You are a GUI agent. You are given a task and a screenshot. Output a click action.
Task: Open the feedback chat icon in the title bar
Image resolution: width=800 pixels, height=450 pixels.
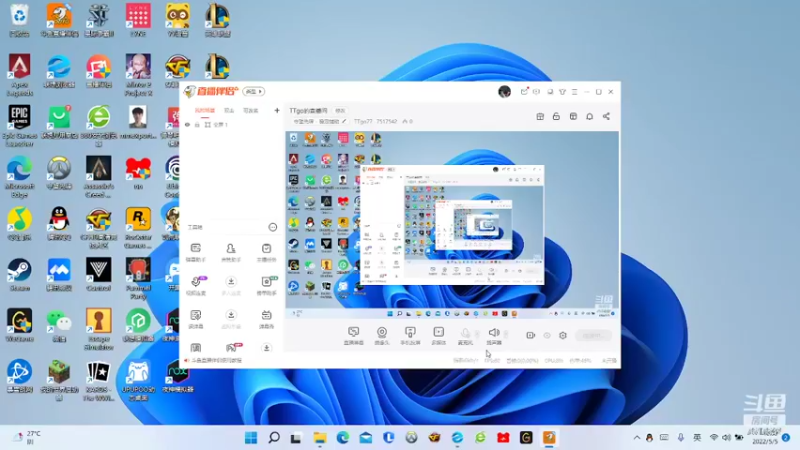point(536,92)
